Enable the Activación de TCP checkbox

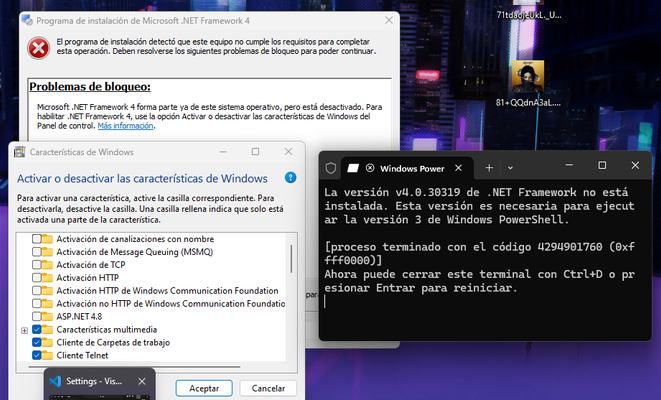click(37, 265)
